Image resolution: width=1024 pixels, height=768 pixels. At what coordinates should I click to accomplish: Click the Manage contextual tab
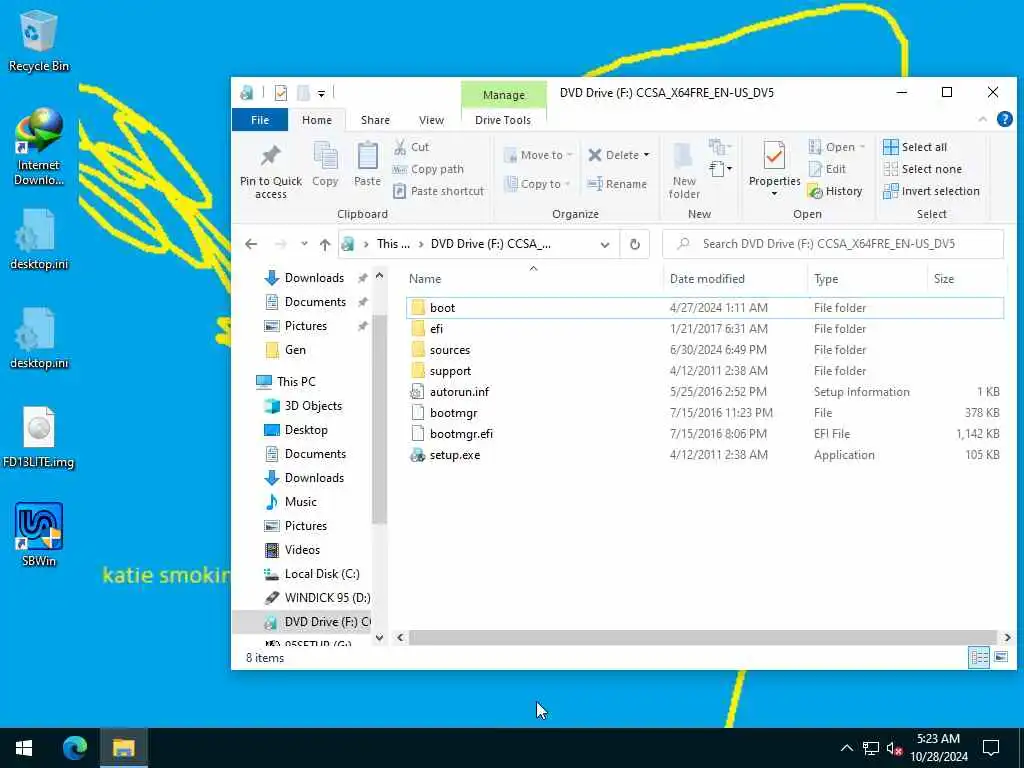[x=504, y=95]
